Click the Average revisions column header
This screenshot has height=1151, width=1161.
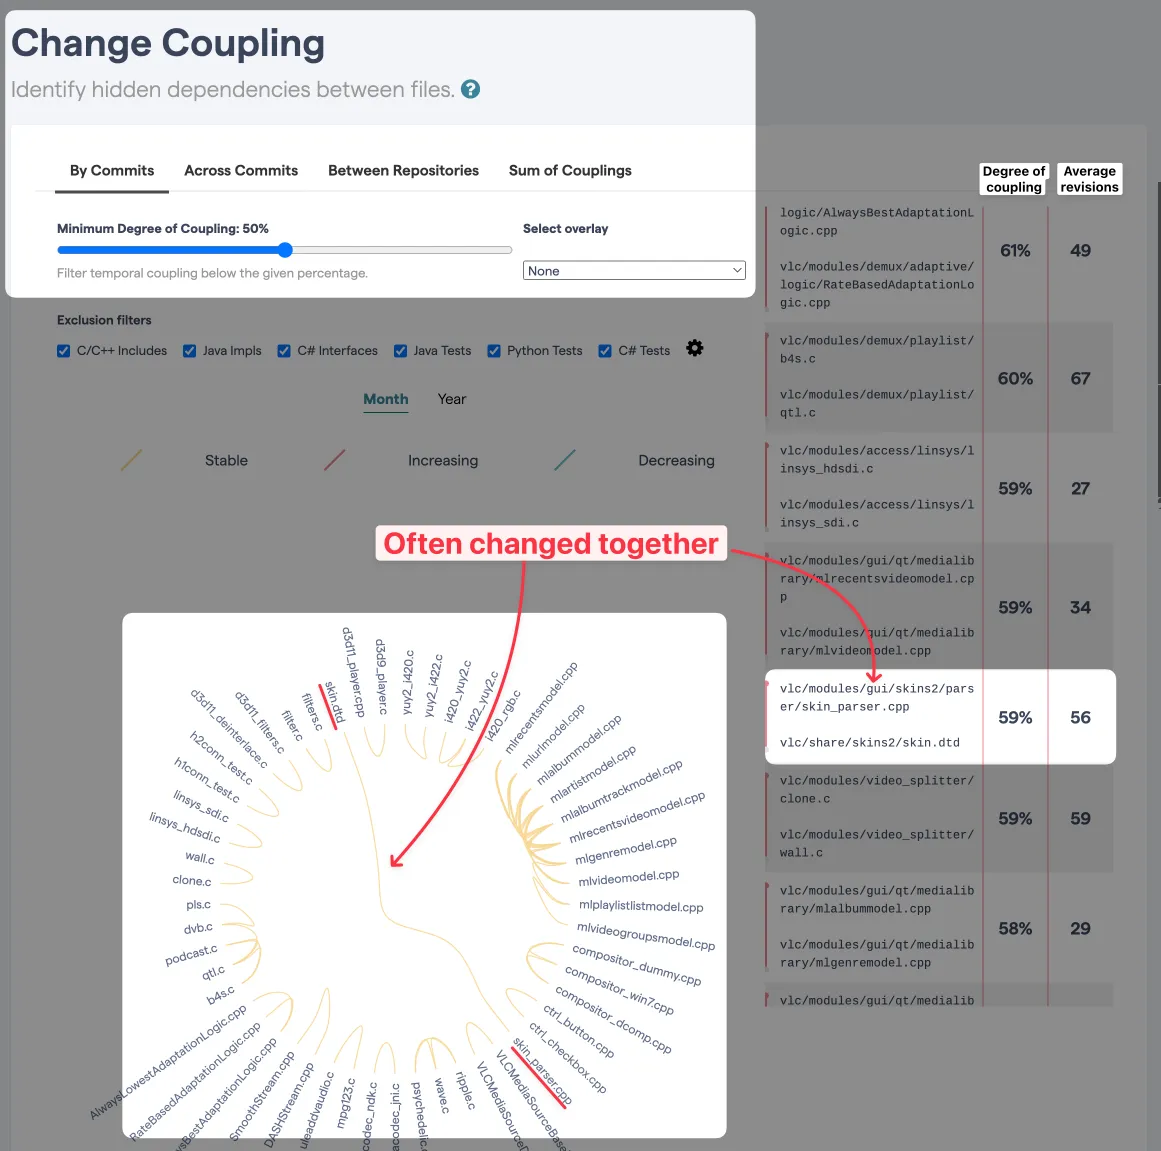(1089, 179)
